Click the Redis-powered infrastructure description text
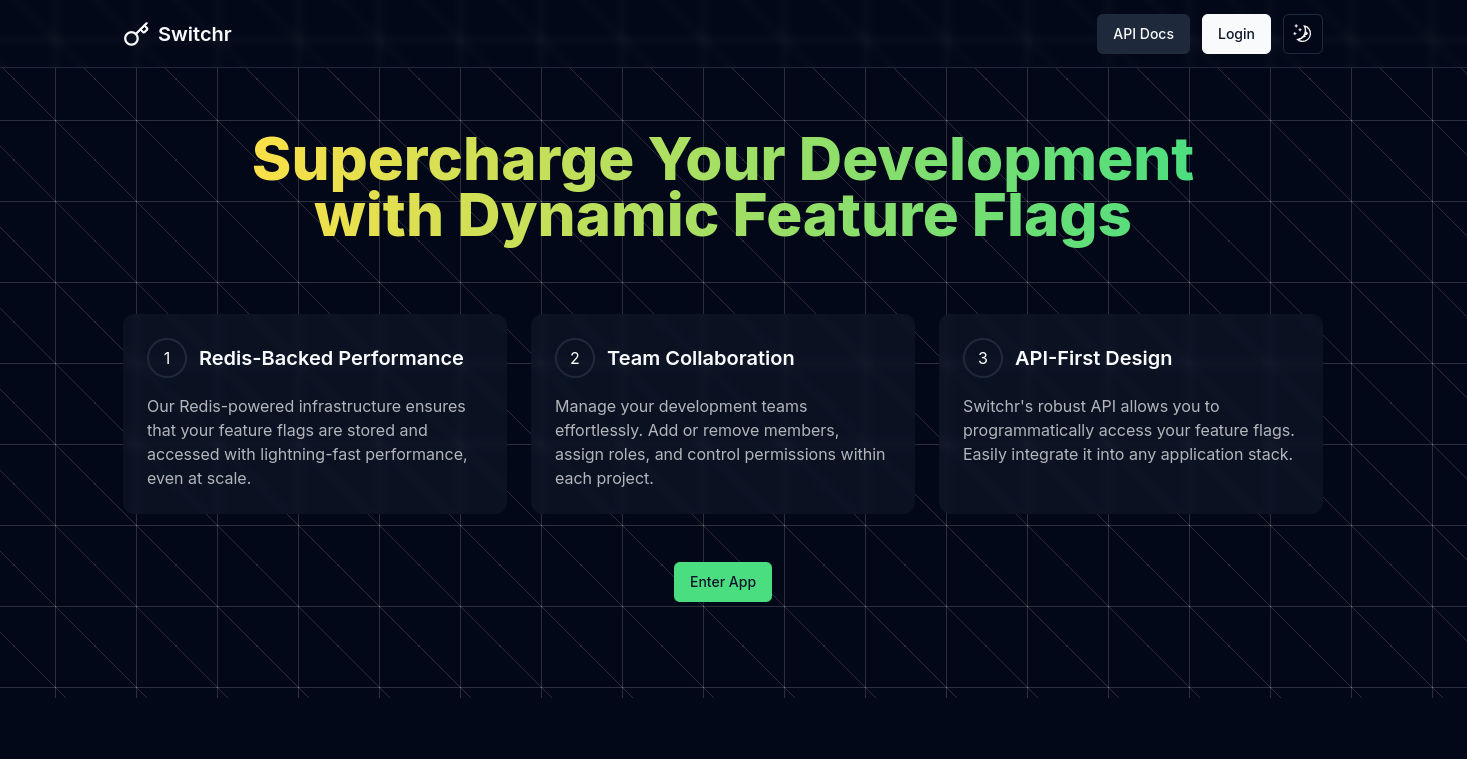Screen dimensions: 1467x759 [x=307, y=442]
